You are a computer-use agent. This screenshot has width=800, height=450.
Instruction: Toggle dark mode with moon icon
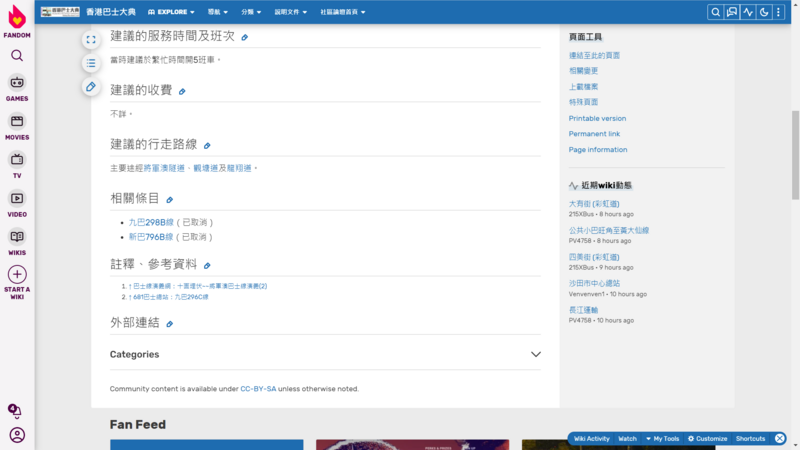click(x=765, y=12)
